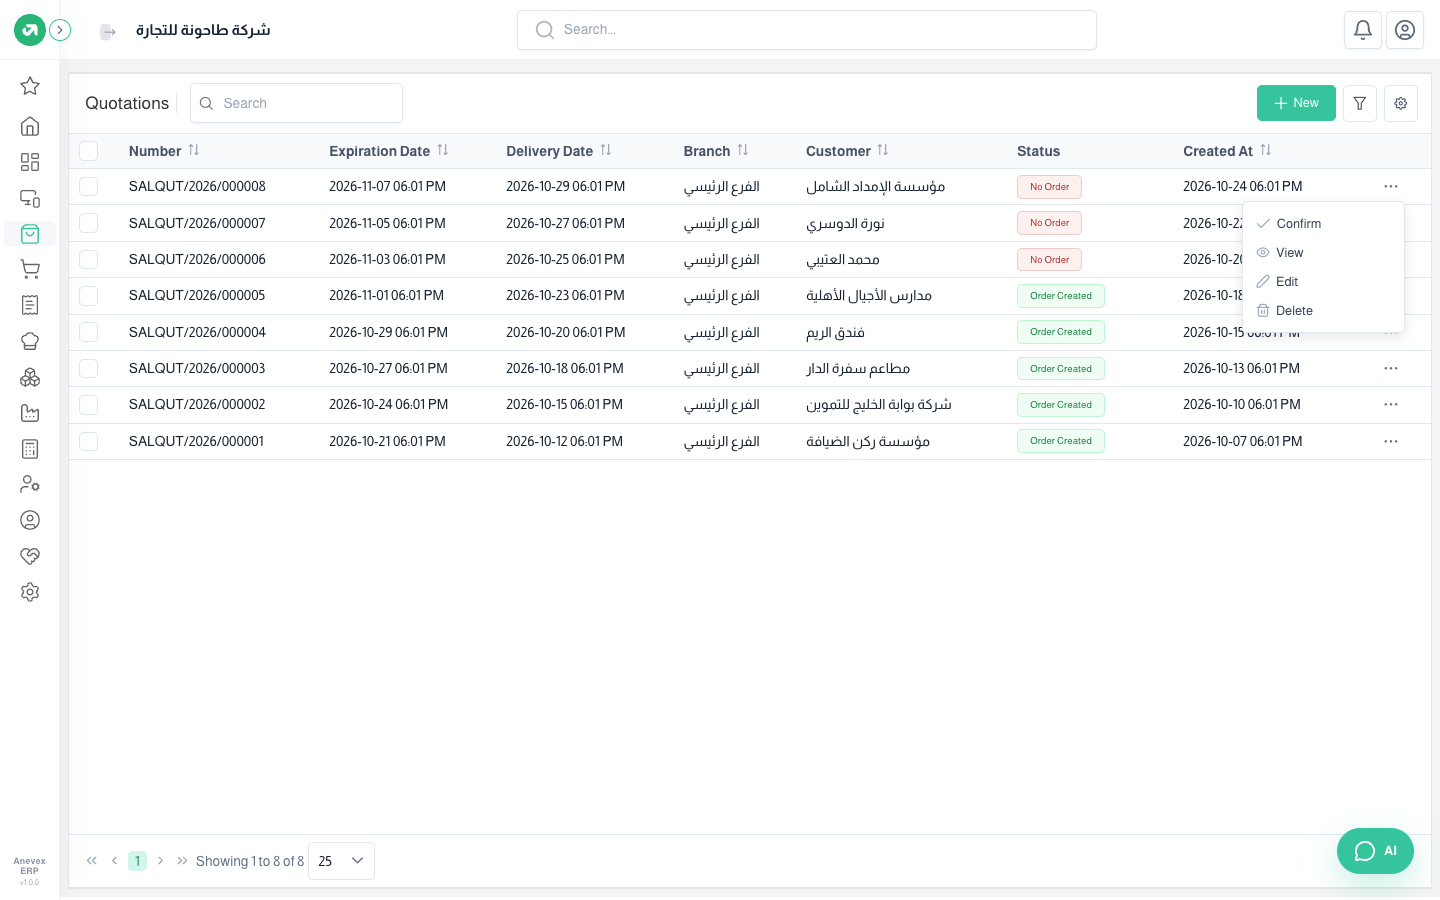The image size is (1440, 900).
Task: Open row actions for SALQUT/2026/000008
Action: point(1391,187)
